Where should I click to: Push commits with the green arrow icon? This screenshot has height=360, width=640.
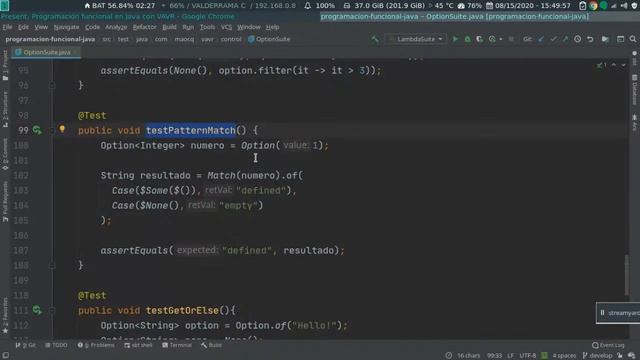click(x=565, y=39)
